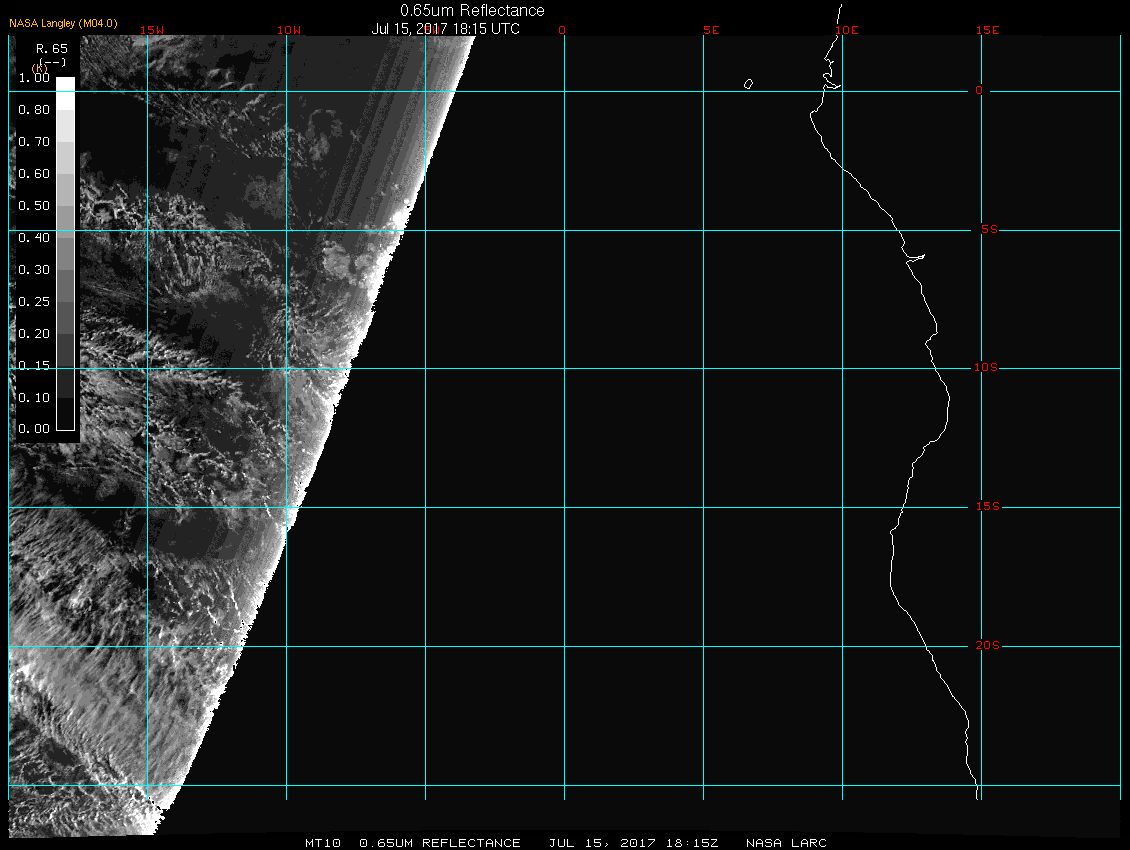
Task: Click the 0.00 colorbar value
Action: 34,429
